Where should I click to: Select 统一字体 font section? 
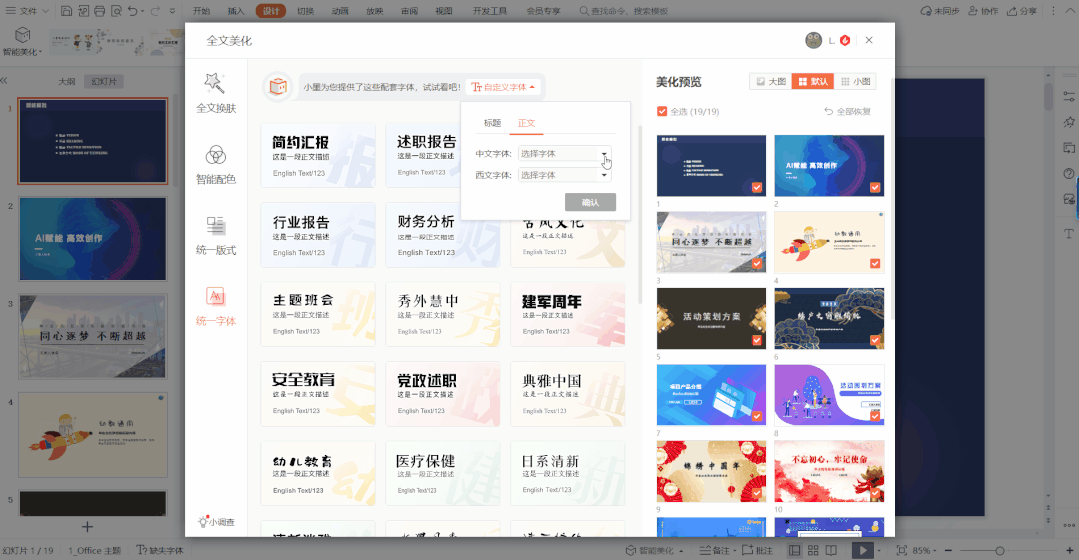coord(215,306)
